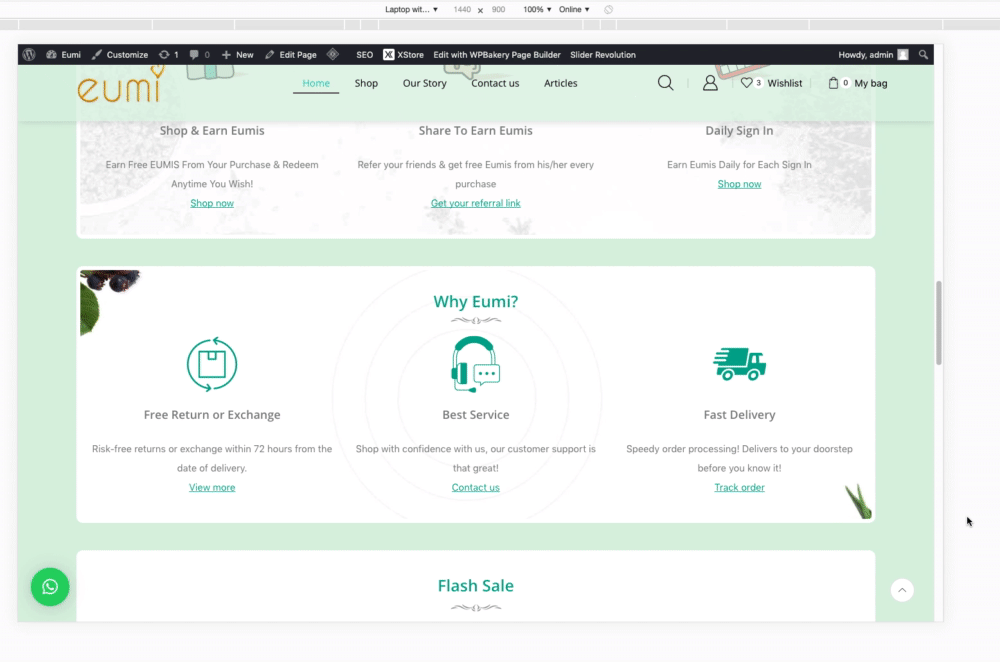Click the Why Eumi? heading
Viewport: 1000px width, 662px height.
coord(475,301)
